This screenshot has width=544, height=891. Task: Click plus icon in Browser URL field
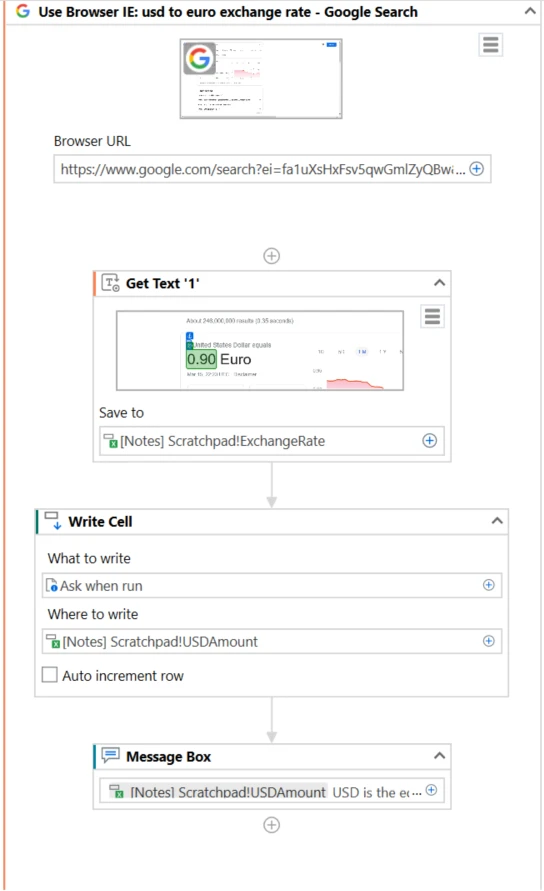tap(476, 169)
